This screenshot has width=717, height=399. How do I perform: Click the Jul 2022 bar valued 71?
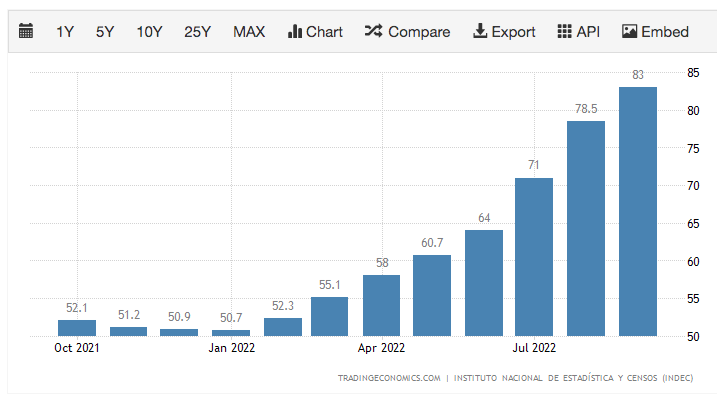point(534,257)
